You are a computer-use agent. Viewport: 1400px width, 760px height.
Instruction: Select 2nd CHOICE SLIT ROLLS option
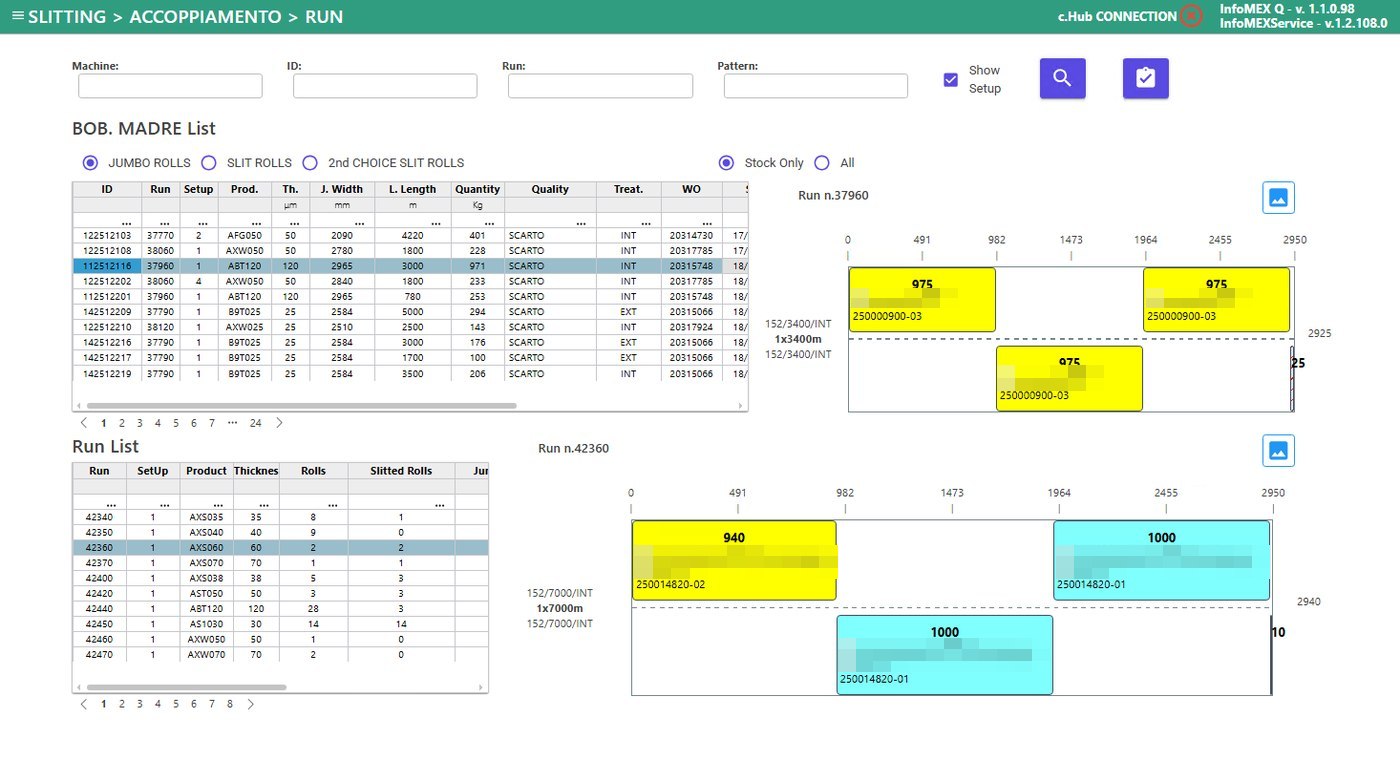click(310, 163)
